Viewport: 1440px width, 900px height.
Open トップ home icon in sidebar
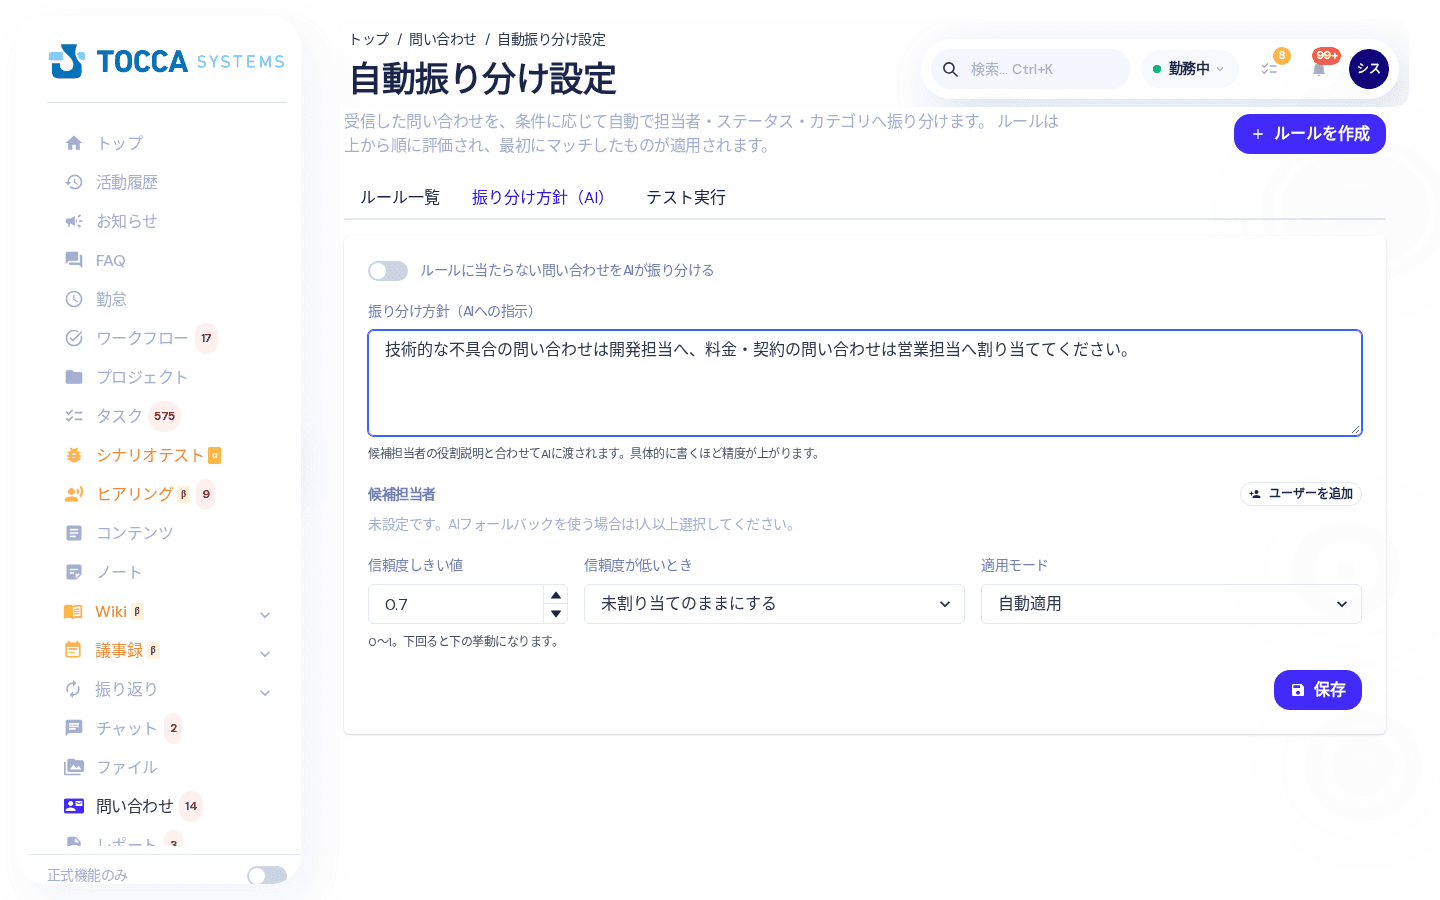(x=74, y=143)
